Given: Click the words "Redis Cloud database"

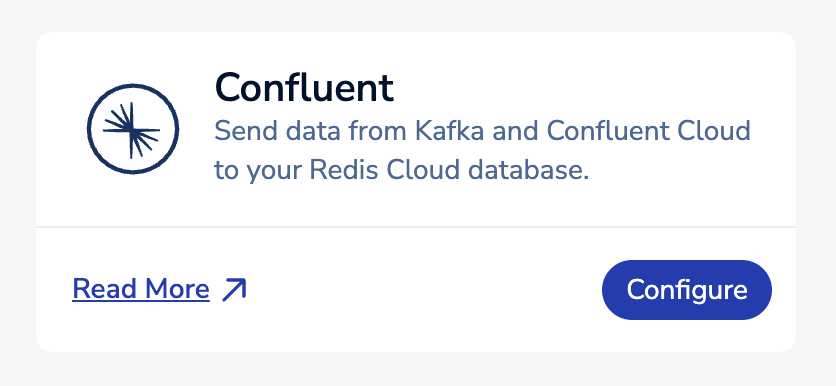Looking at the screenshot, I should [449, 171].
